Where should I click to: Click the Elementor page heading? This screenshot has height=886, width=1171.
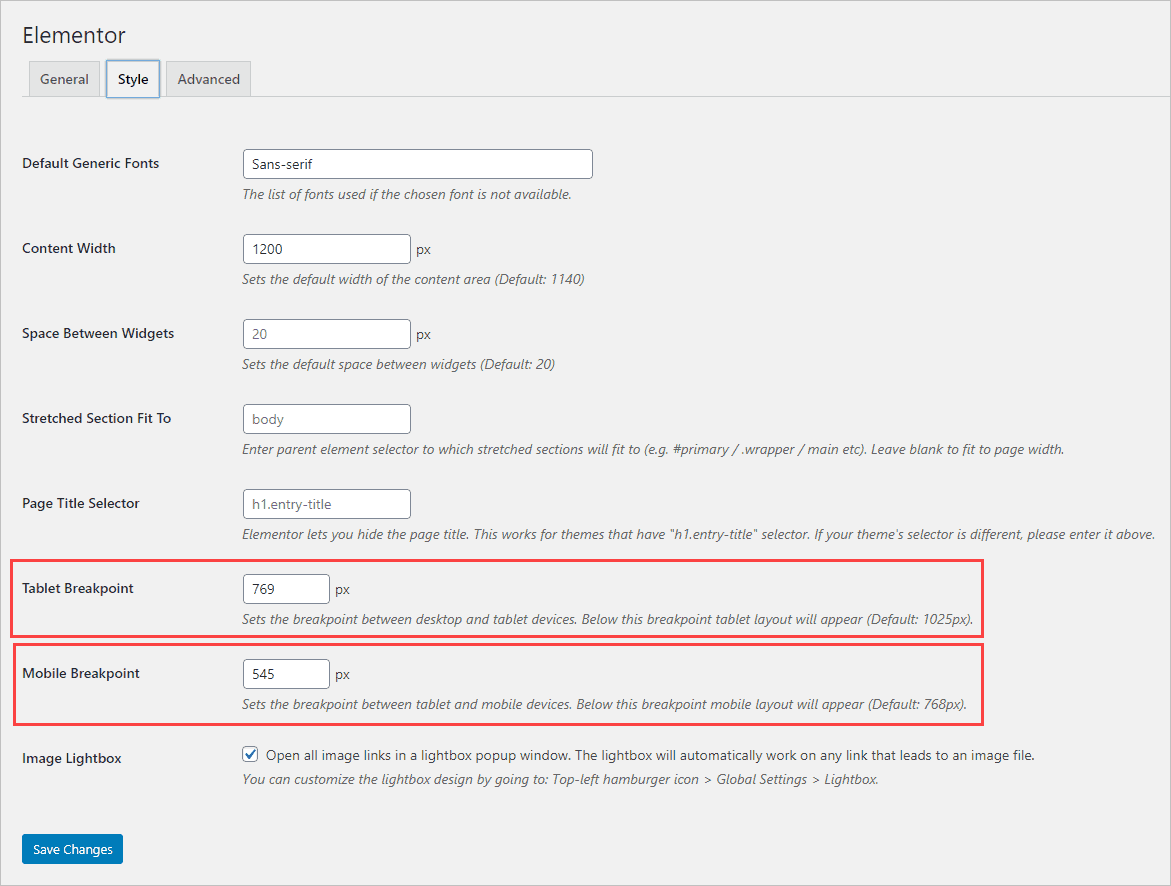(x=74, y=35)
